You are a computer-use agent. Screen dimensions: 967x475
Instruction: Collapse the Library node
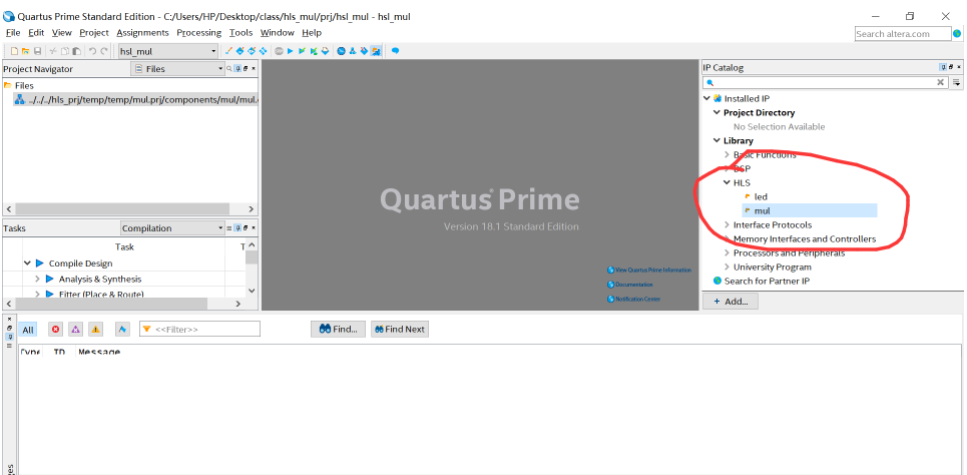(x=717, y=141)
